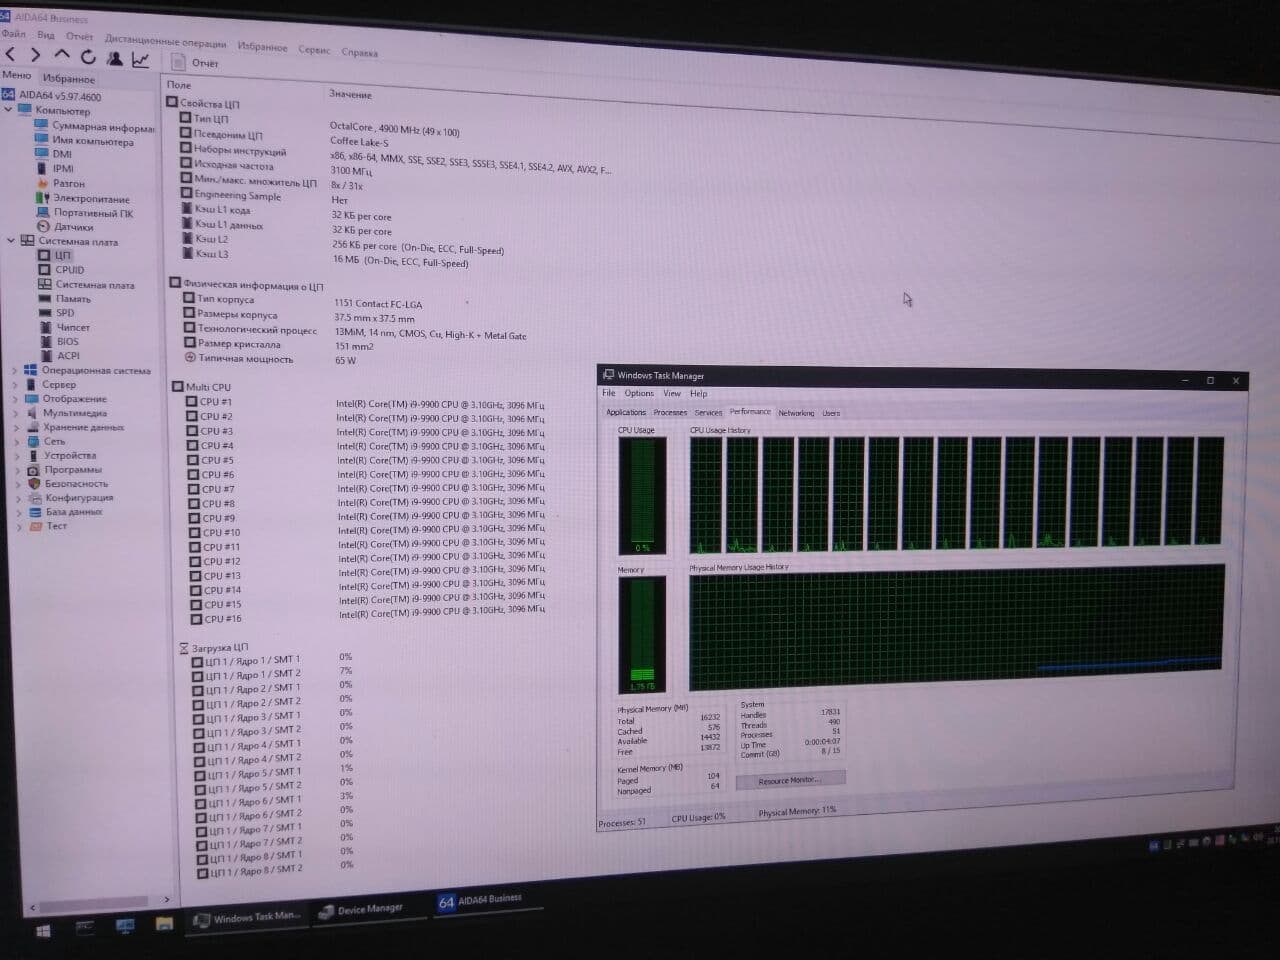Open the Электропитание power item
Screen dimensions: 1280x960
pos(91,198)
